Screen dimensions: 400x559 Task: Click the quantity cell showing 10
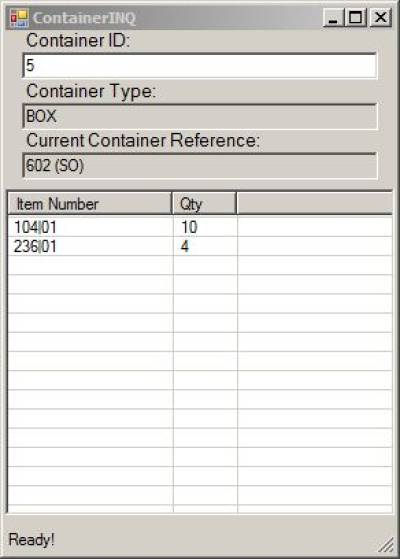[189, 227]
